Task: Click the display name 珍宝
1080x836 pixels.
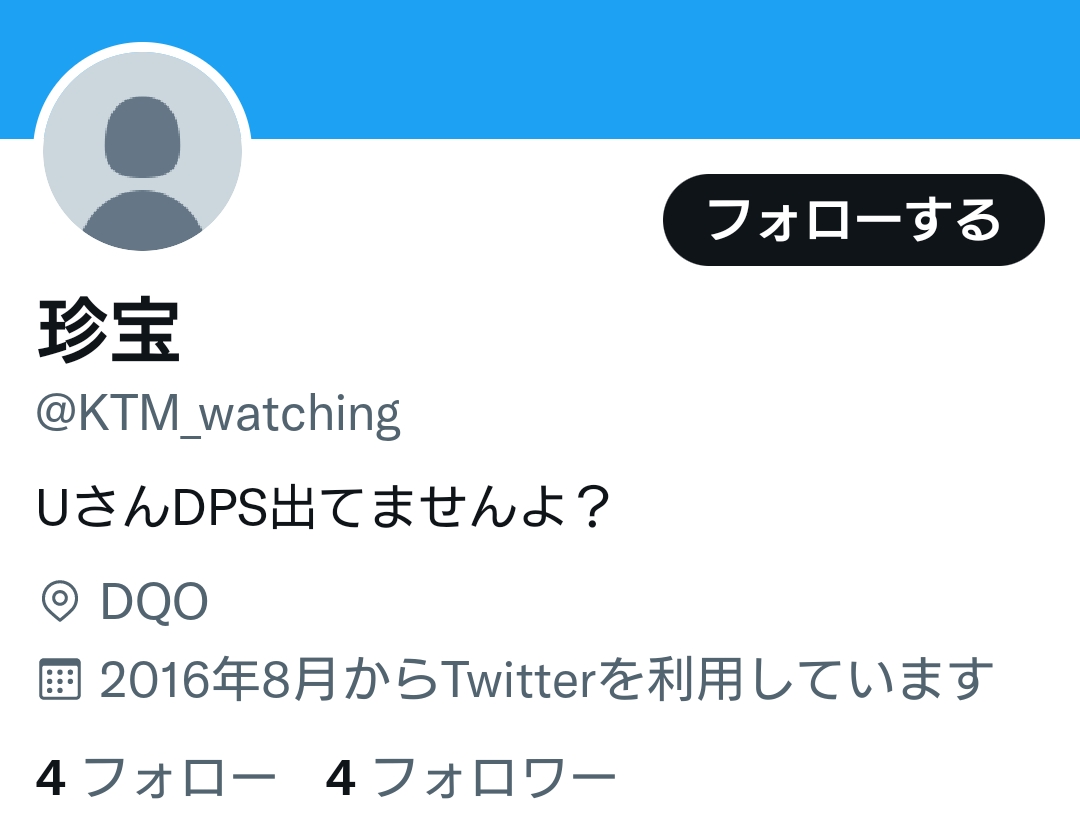Action: [x=109, y=331]
